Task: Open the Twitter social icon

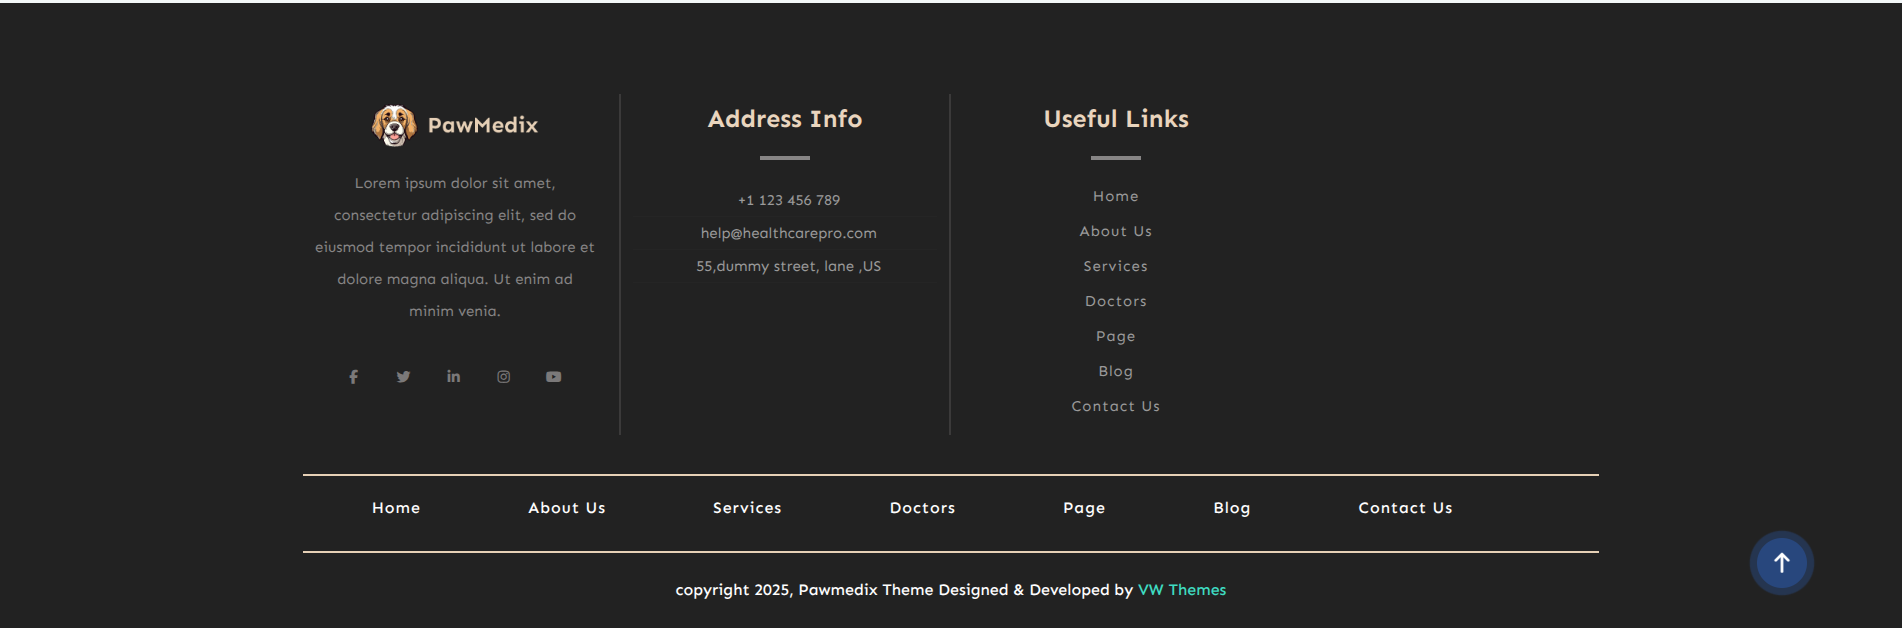Action: pos(403,377)
